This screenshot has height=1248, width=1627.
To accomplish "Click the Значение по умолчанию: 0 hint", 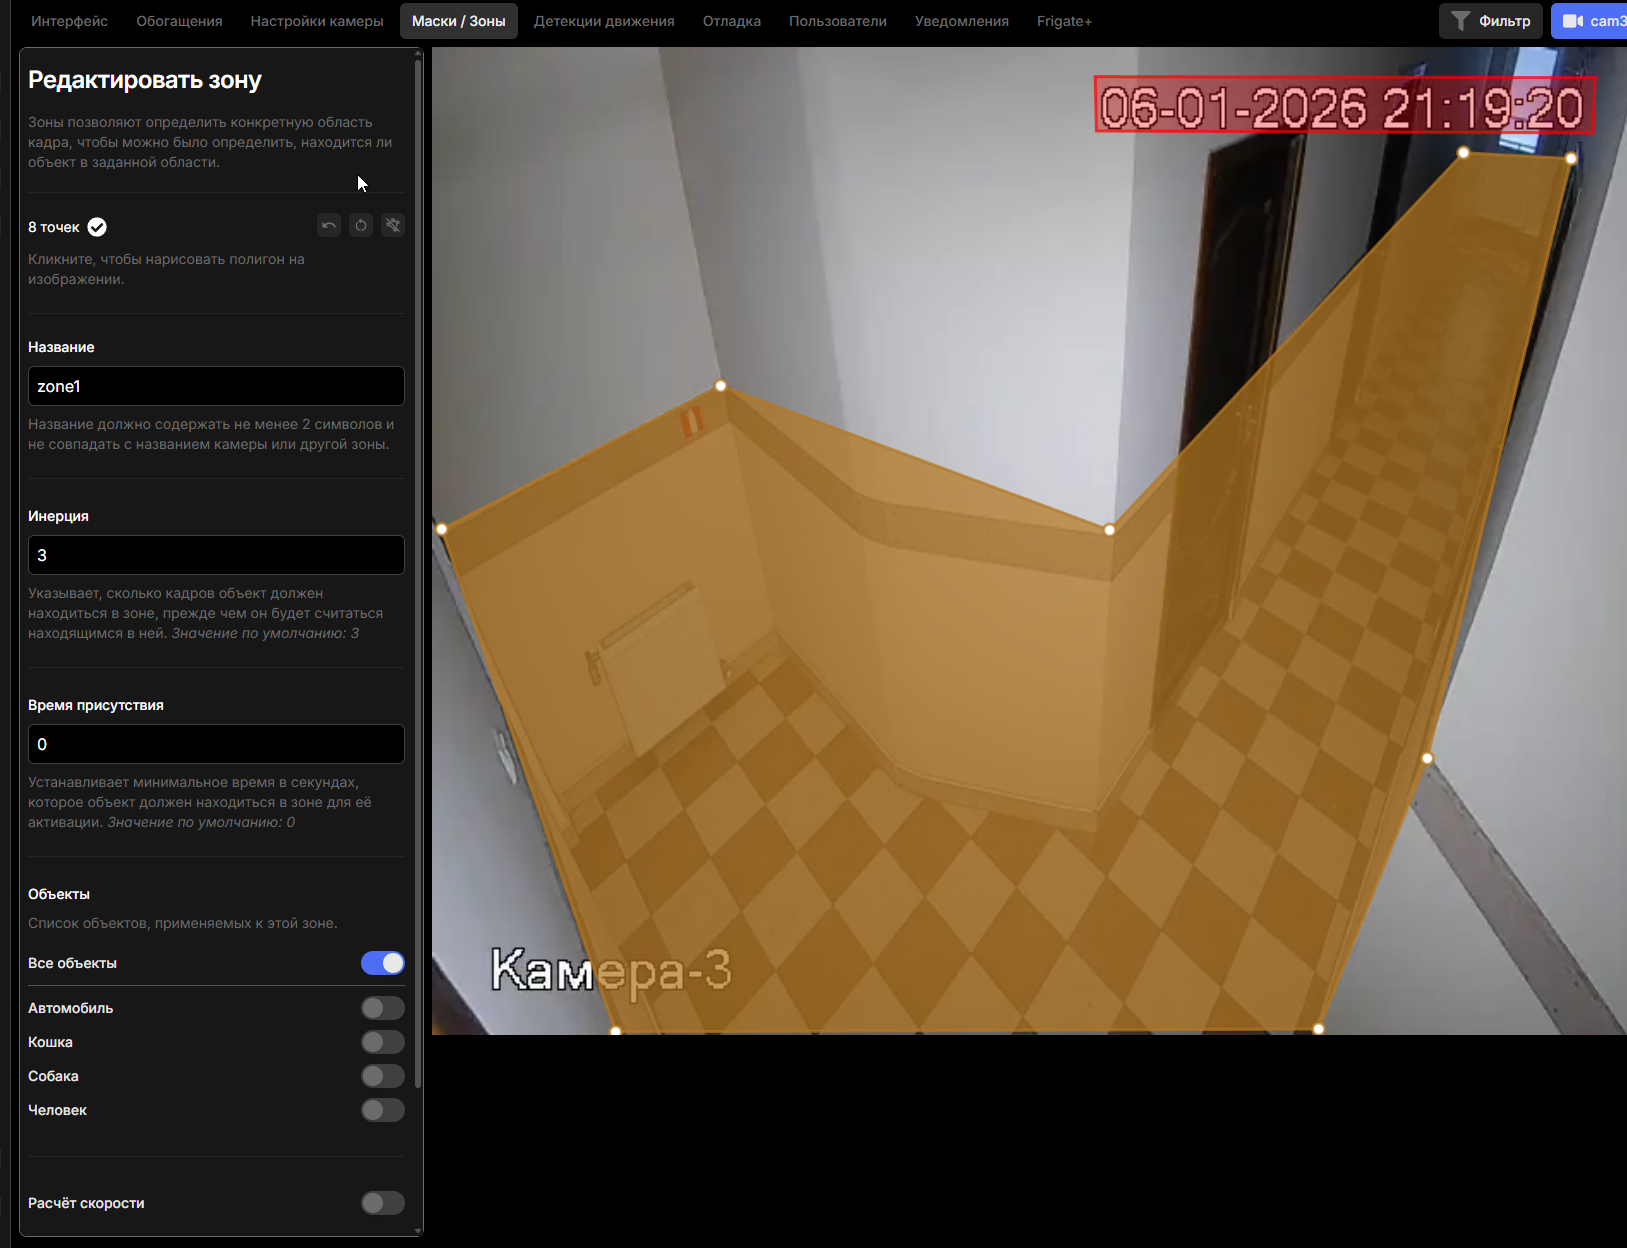I will click(x=201, y=822).
